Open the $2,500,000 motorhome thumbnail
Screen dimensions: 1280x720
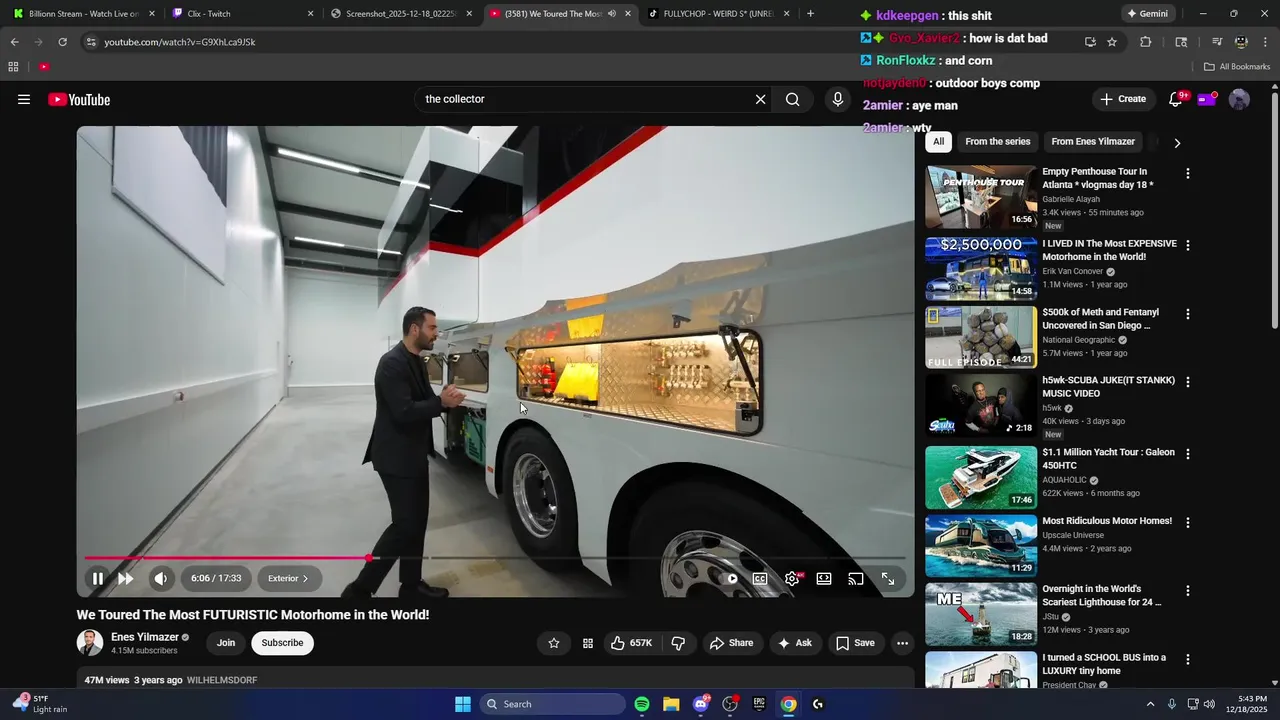[x=981, y=268]
